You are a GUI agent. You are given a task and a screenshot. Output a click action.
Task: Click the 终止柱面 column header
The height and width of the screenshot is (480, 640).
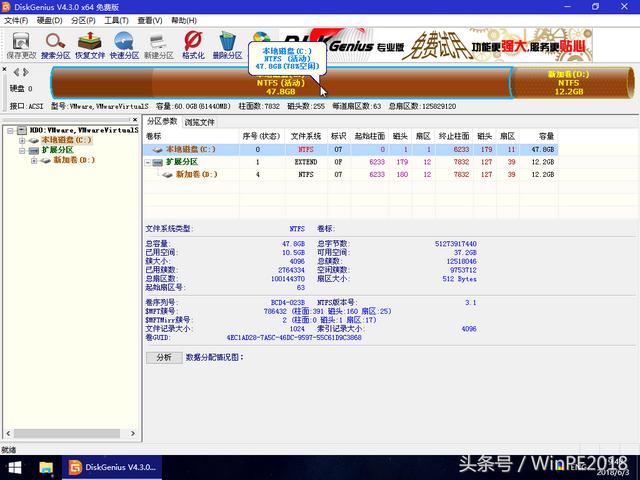pos(454,136)
